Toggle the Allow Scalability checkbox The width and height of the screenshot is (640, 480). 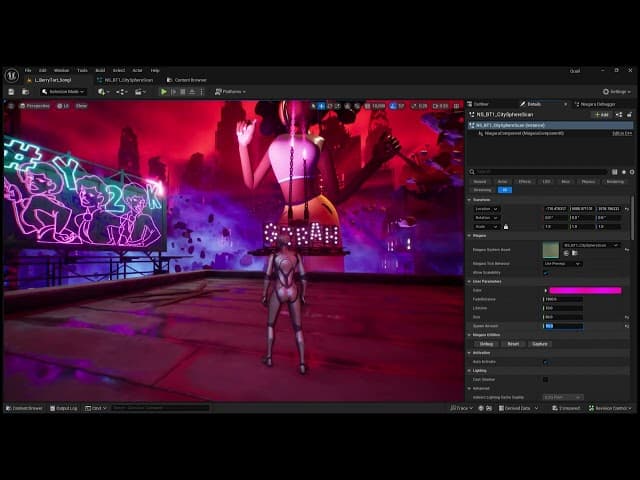[x=546, y=273]
